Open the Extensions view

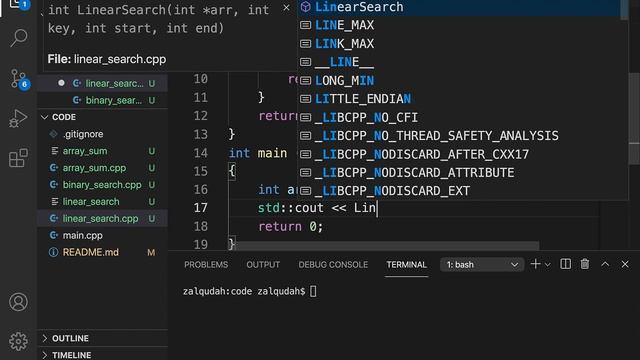[18, 158]
